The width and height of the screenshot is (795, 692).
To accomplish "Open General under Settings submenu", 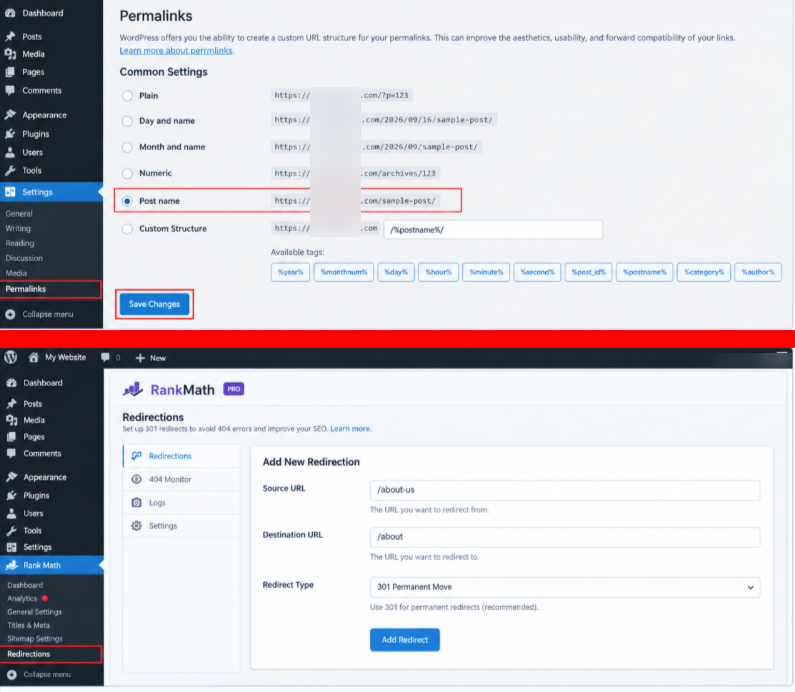I will coord(19,213).
